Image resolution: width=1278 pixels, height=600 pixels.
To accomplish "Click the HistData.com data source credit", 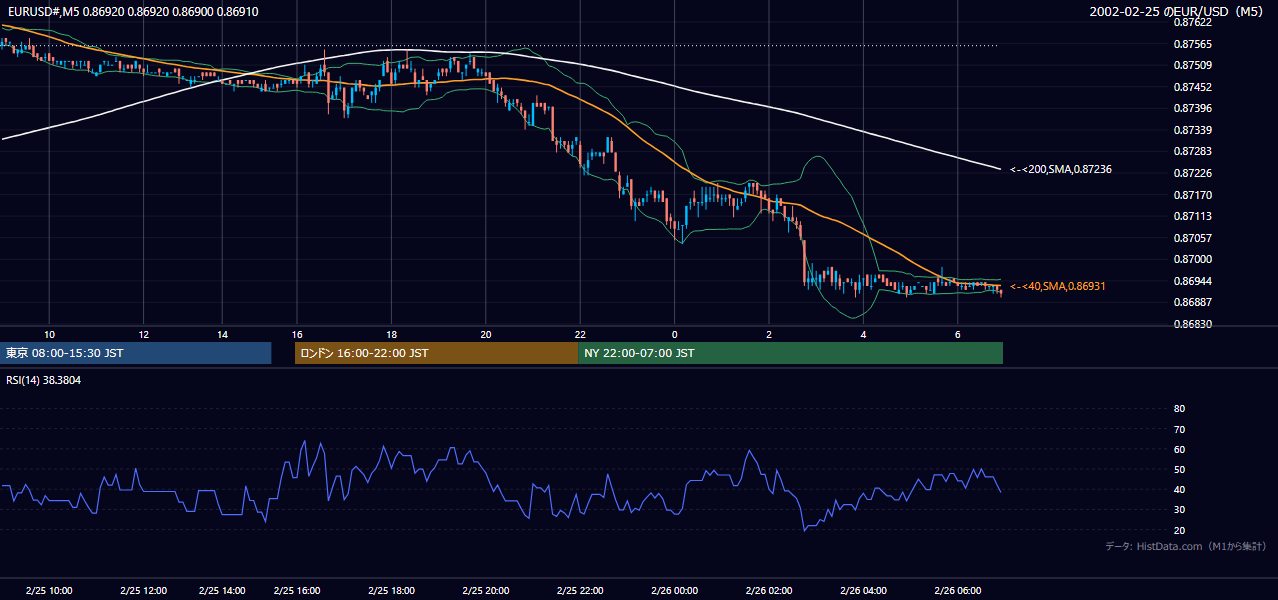I will point(1186,546).
